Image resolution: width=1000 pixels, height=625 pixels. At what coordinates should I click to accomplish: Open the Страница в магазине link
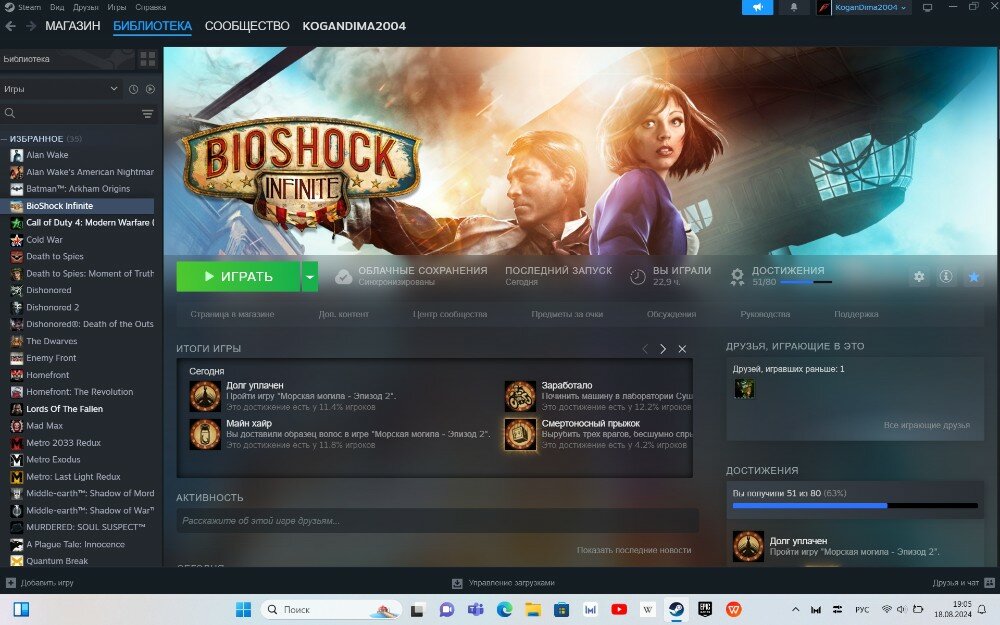click(x=232, y=314)
